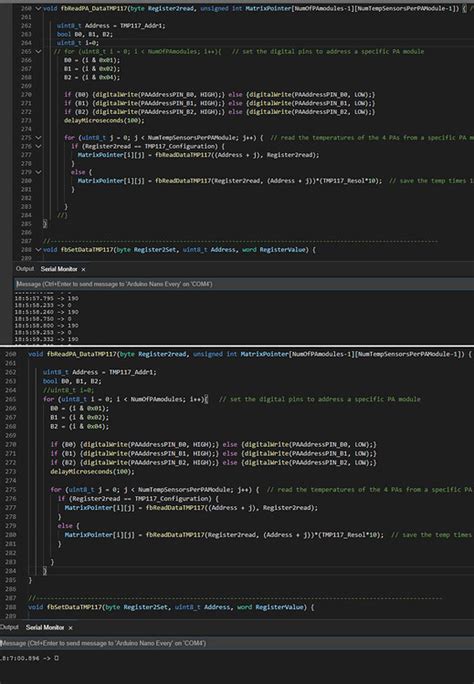Collapse fbReadPA_DataTMP117 function via line 260 chevron
The image size is (474, 684).
coord(38,8)
